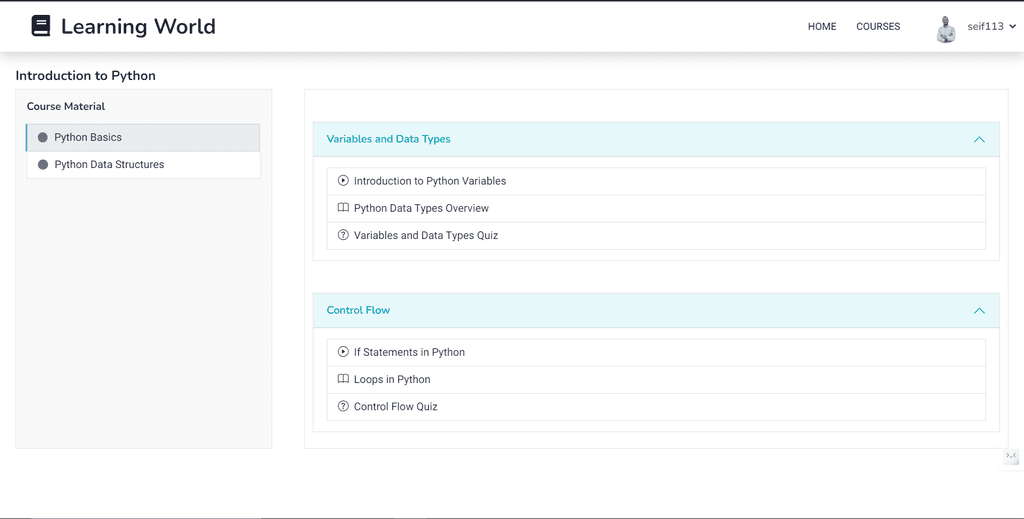Screen dimensions: 1024x519
Task: Click the Learning World book logo icon
Action: pos(40,26)
